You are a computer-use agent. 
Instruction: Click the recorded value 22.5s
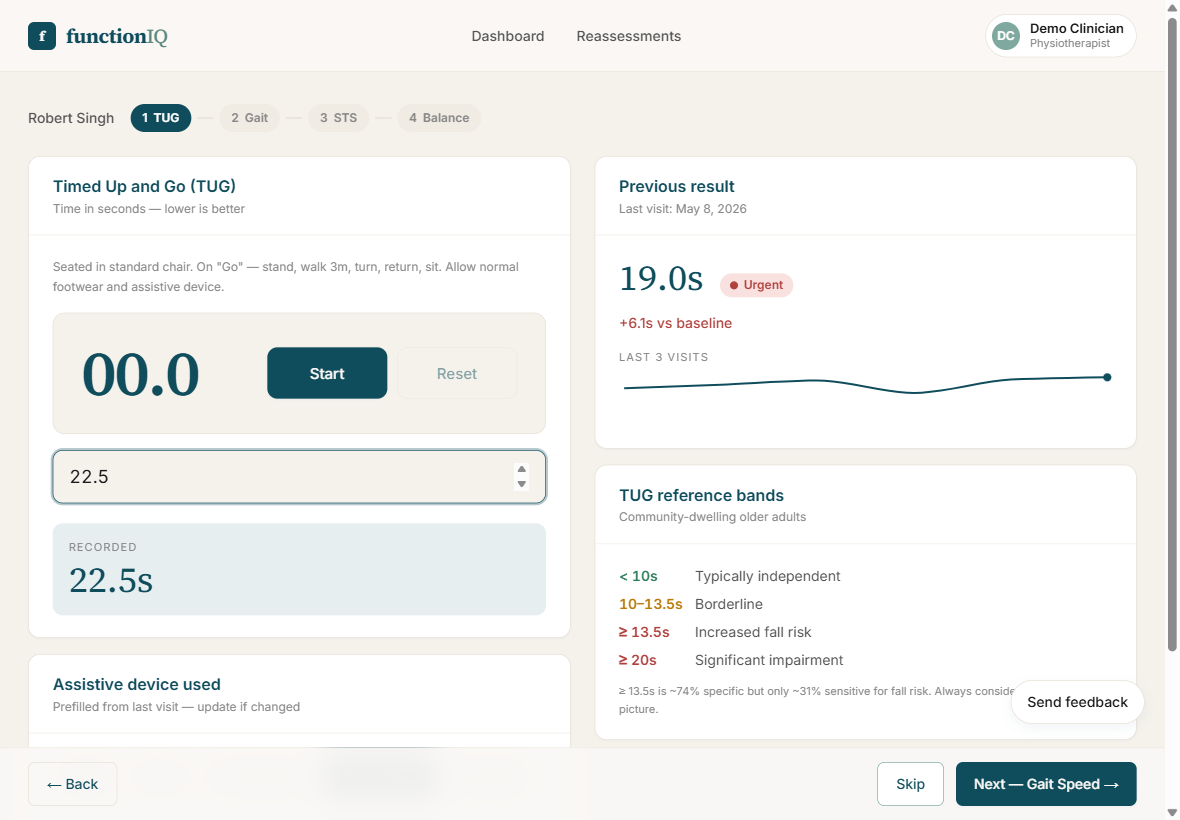[111, 580]
